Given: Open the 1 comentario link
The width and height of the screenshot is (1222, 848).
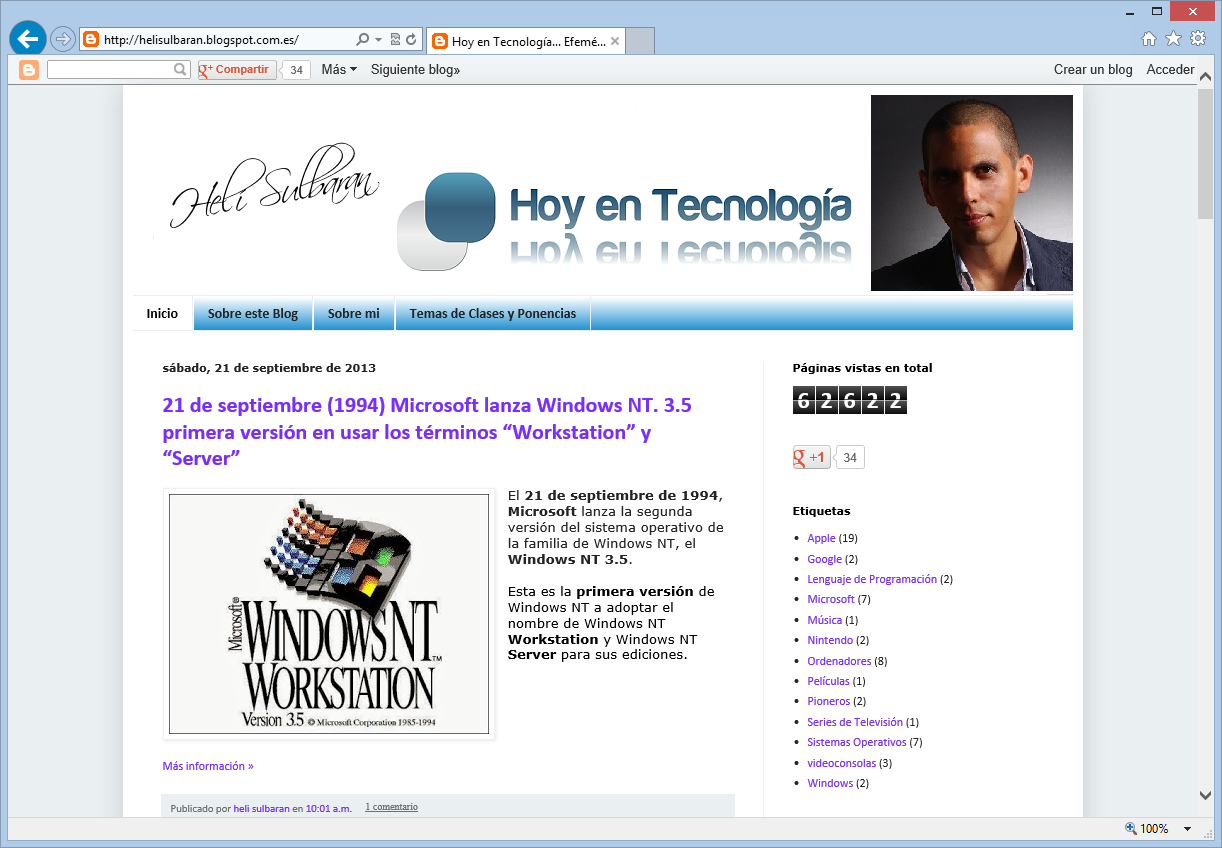Looking at the screenshot, I should (391, 807).
